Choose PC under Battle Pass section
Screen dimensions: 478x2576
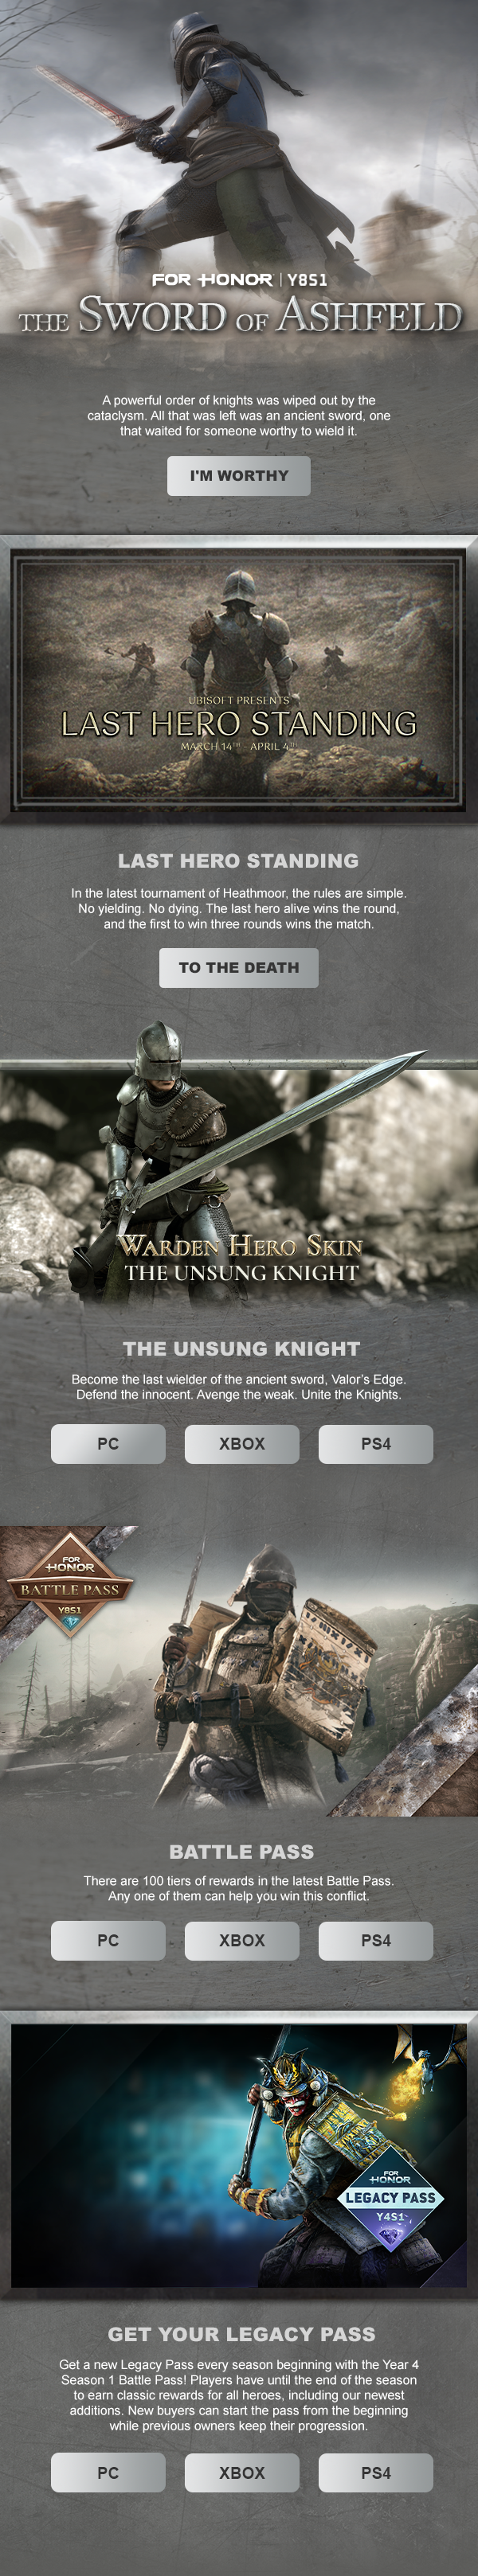click(x=108, y=1940)
